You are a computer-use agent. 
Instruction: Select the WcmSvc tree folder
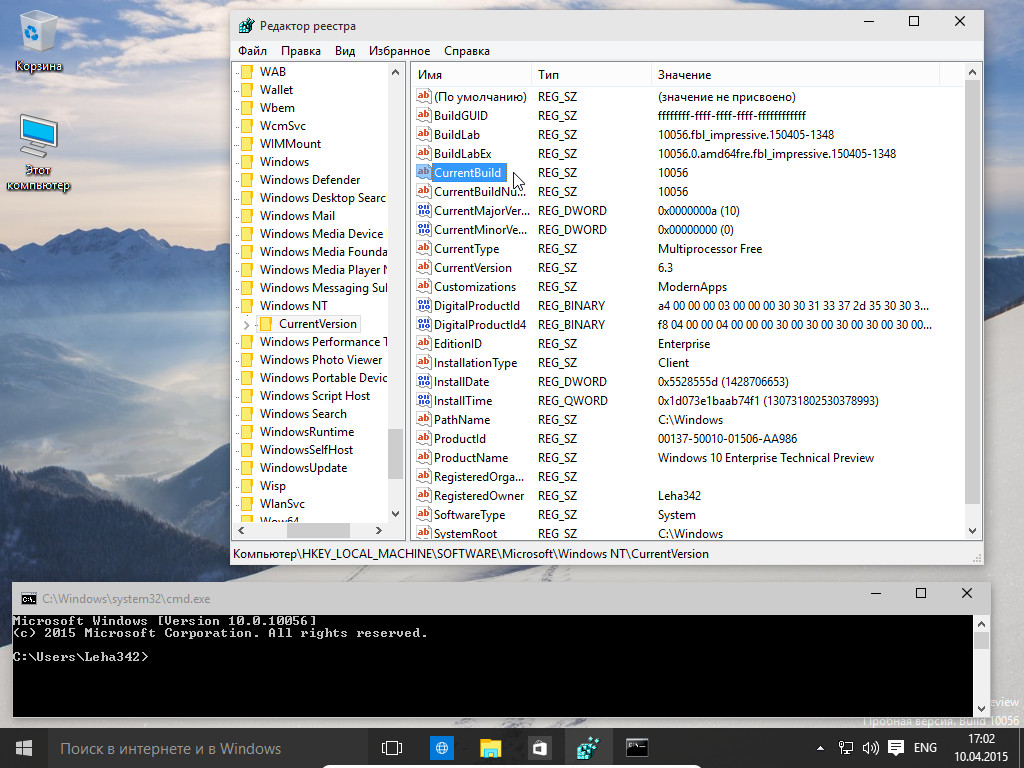pyautogui.click(x=282, y=125)
